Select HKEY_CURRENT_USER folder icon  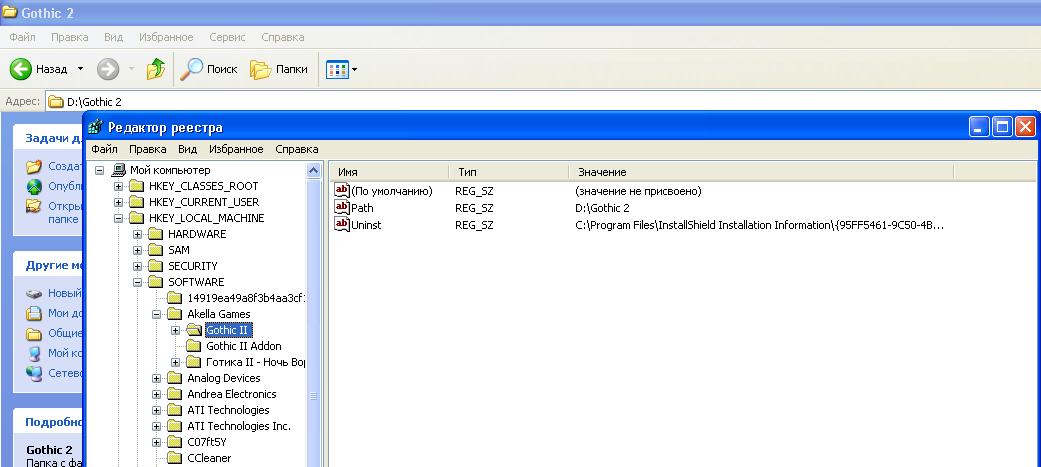point(136,202)
